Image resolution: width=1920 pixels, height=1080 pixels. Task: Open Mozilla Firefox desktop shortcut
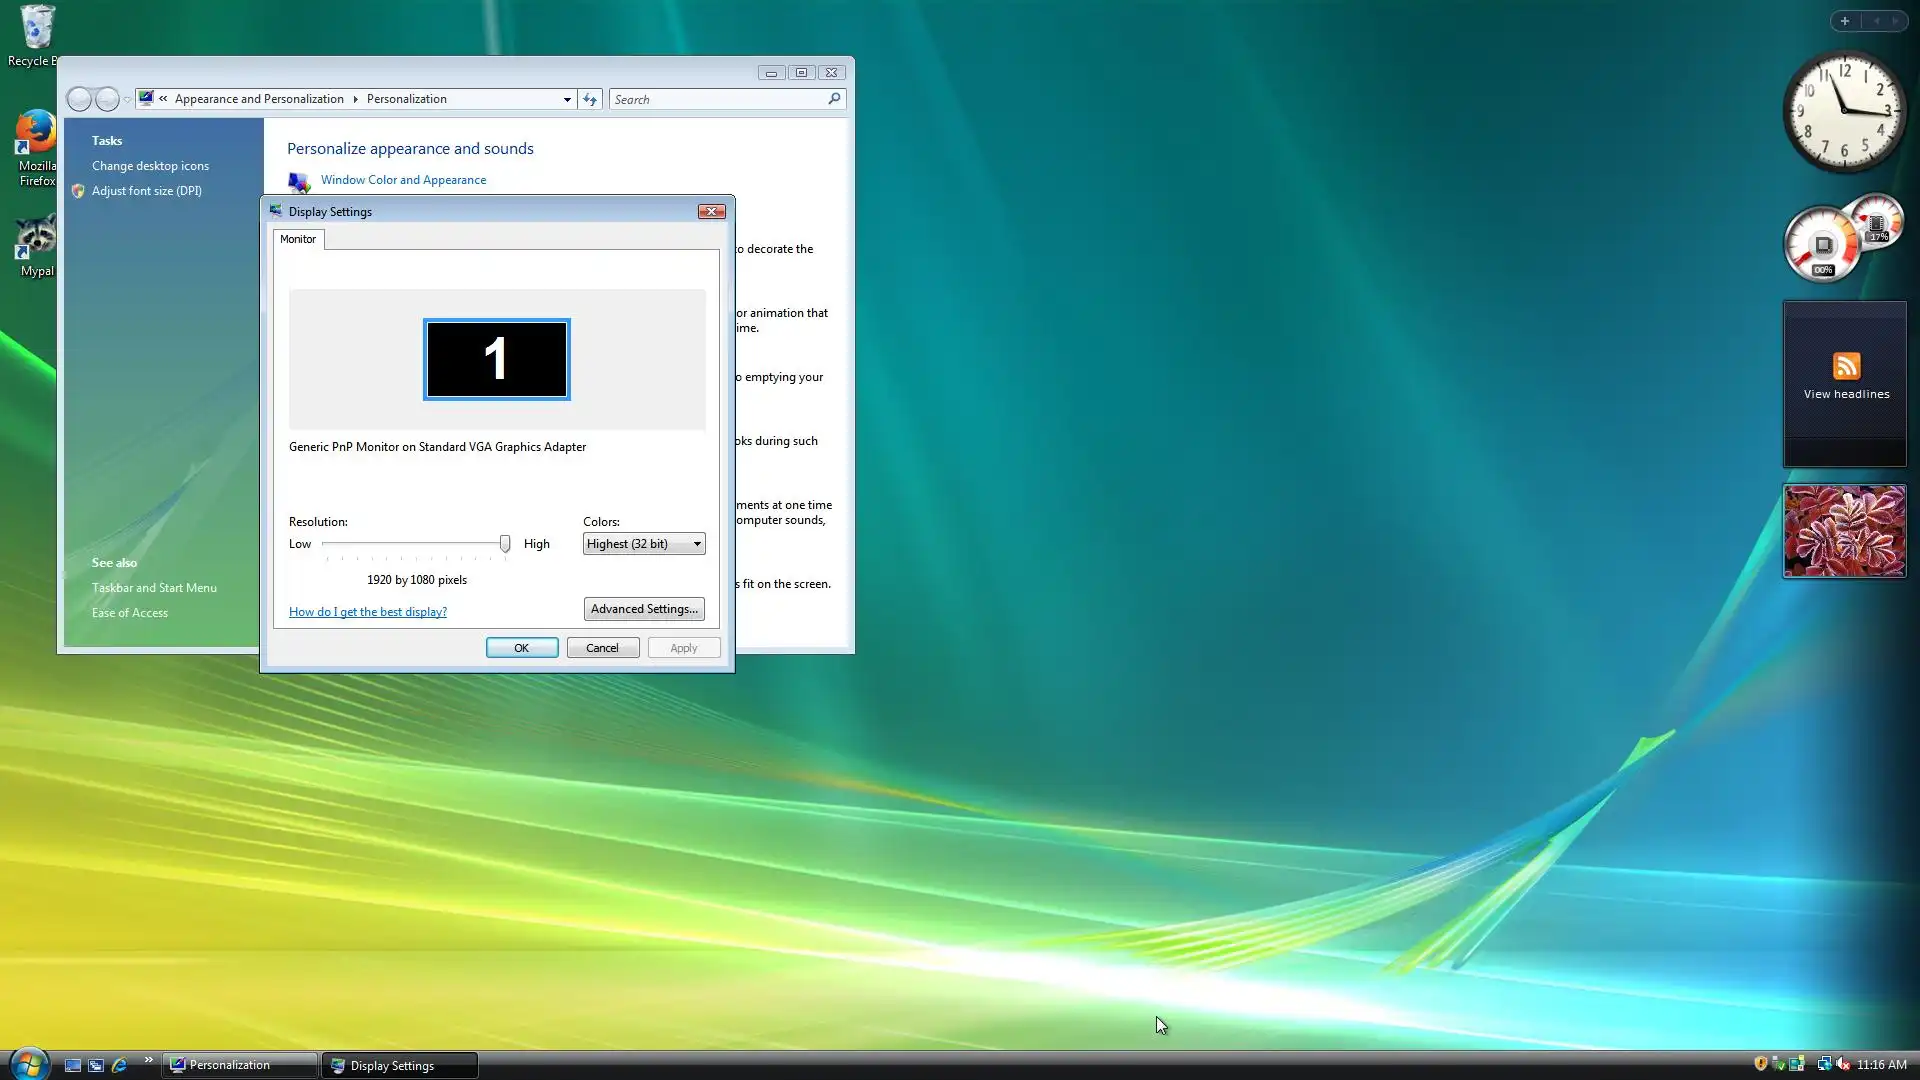tap(36, 135)
